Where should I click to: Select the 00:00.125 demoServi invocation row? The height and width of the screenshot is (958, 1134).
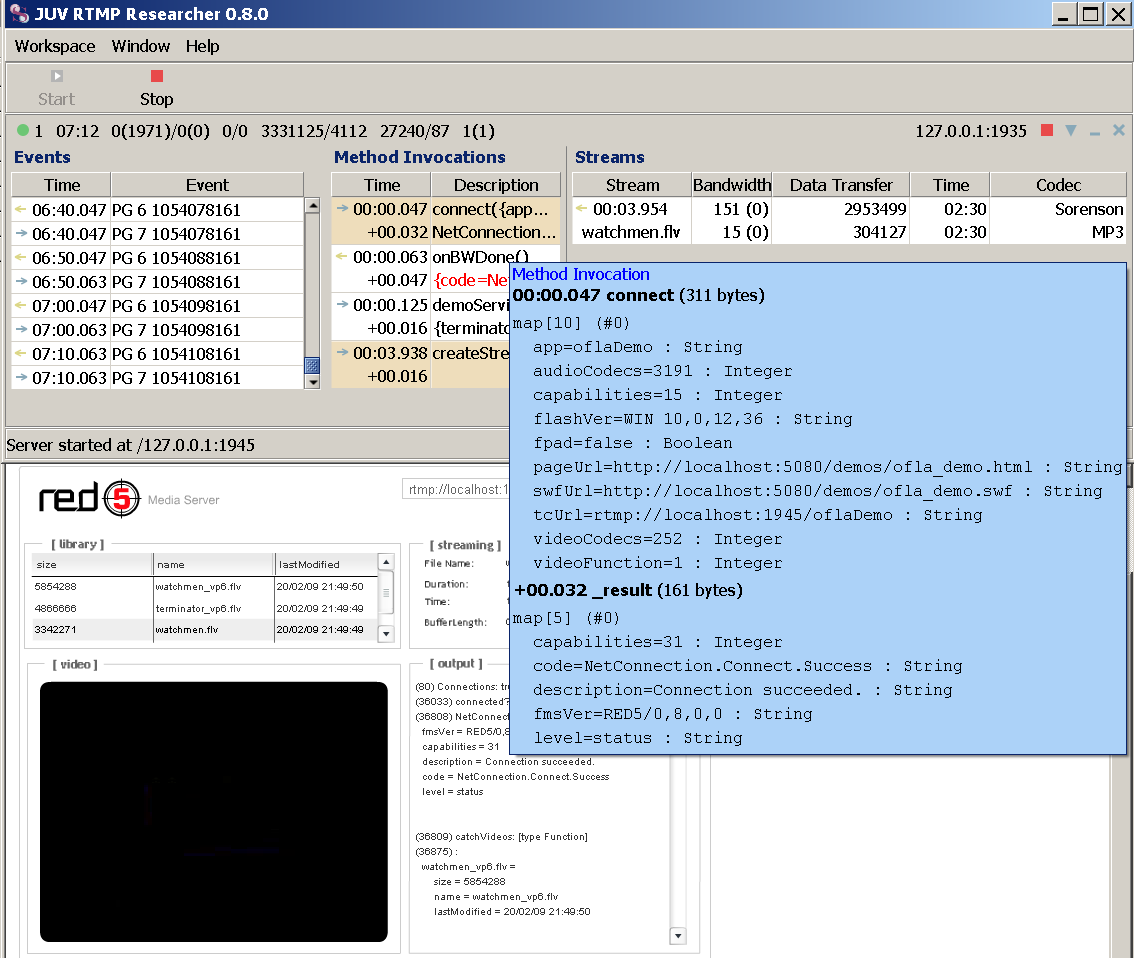point(422,305)
